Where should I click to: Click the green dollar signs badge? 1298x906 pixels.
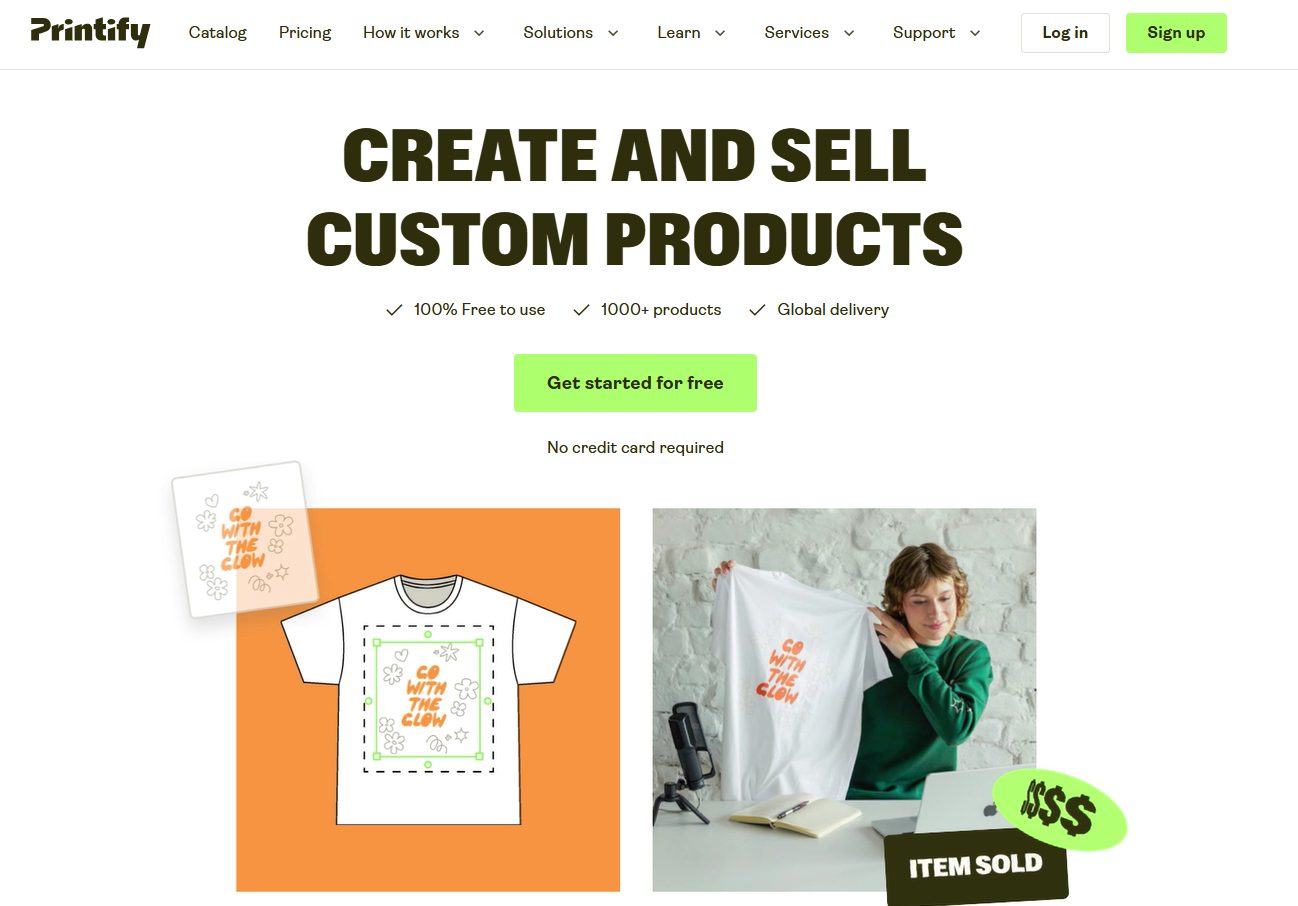(1059, 809)
